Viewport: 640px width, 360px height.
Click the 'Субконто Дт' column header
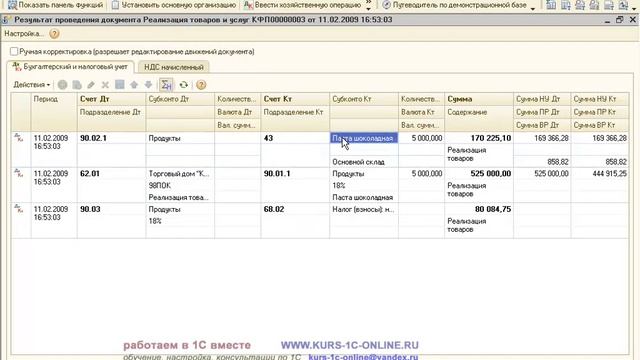pyautogui.click(x=180, y=99)
